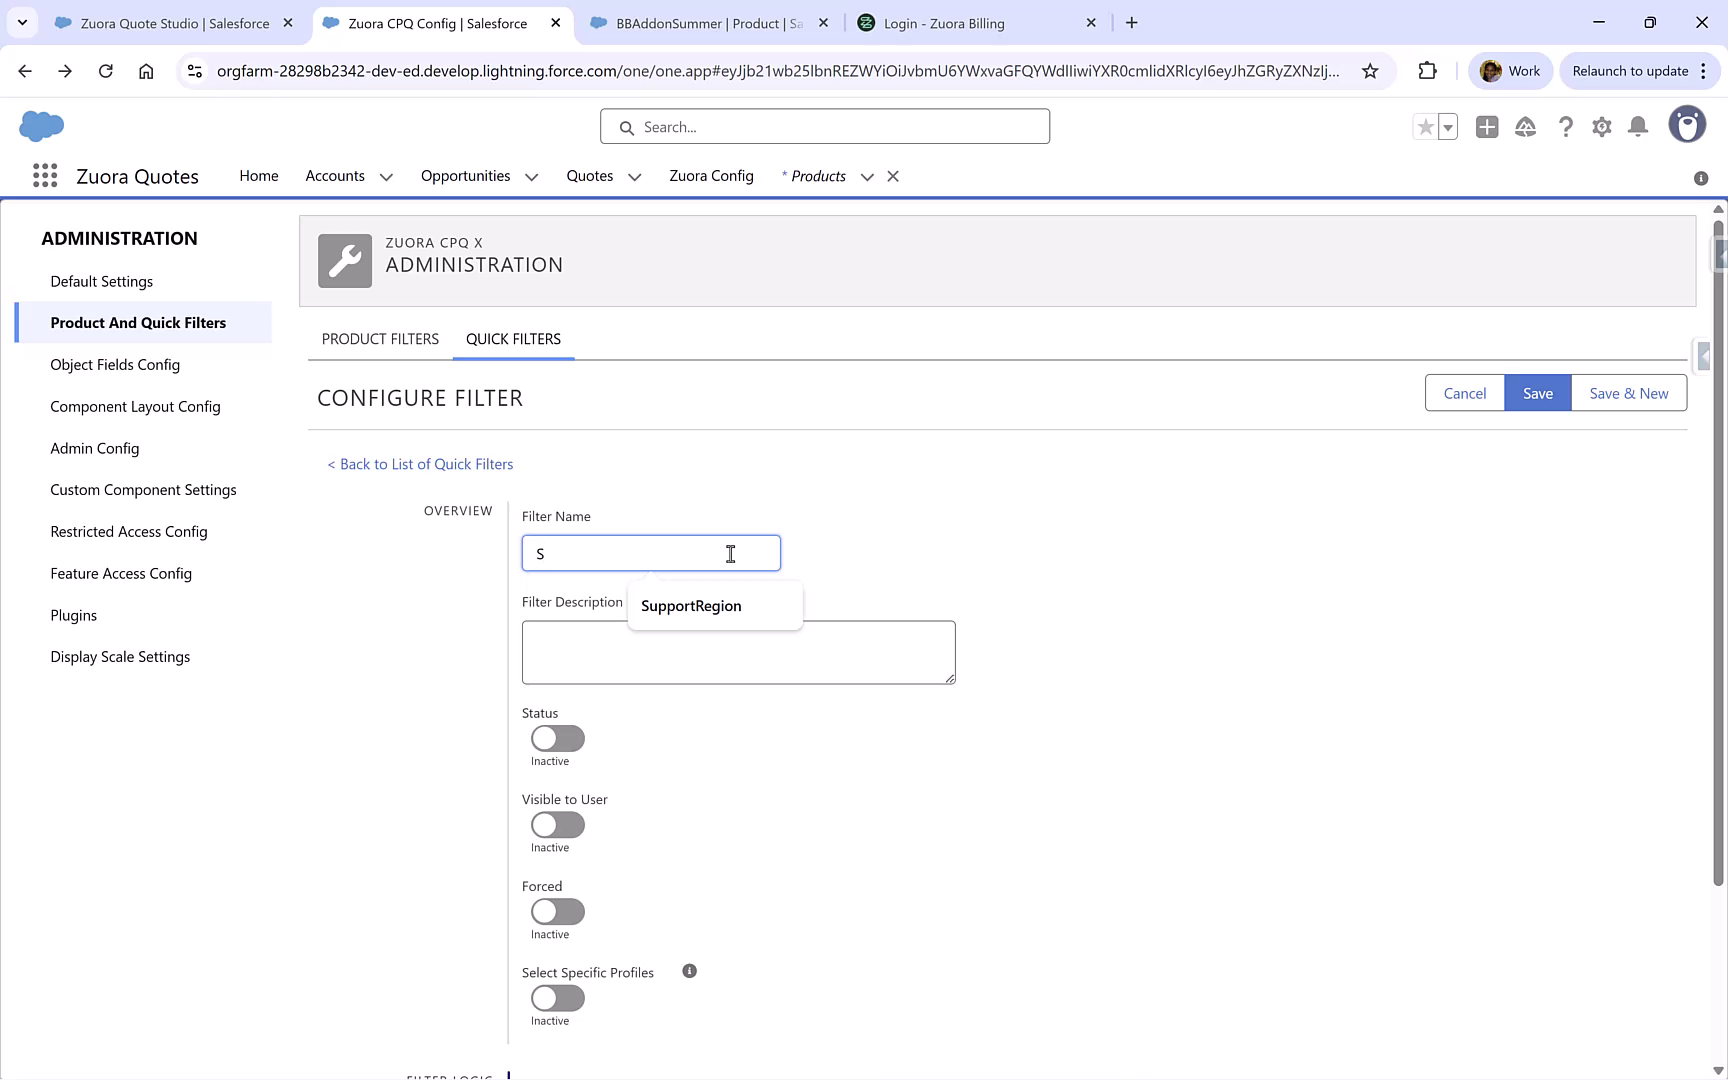The image size is (1728, 1080).
Task: Click the info icon beside Select Specific Profiles
Action: click(x=689, y=970)
